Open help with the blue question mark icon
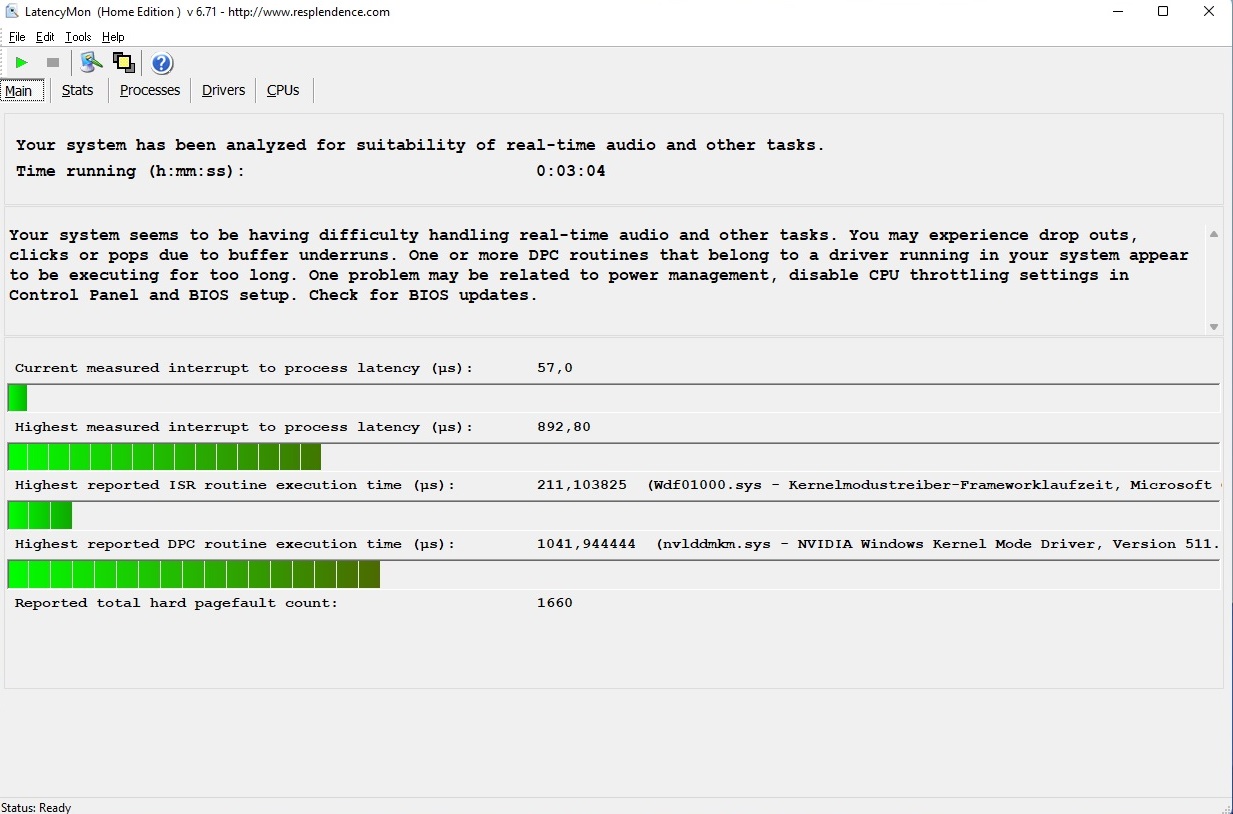Screen dimensions: 1233x814 click(x=162, y=64)
